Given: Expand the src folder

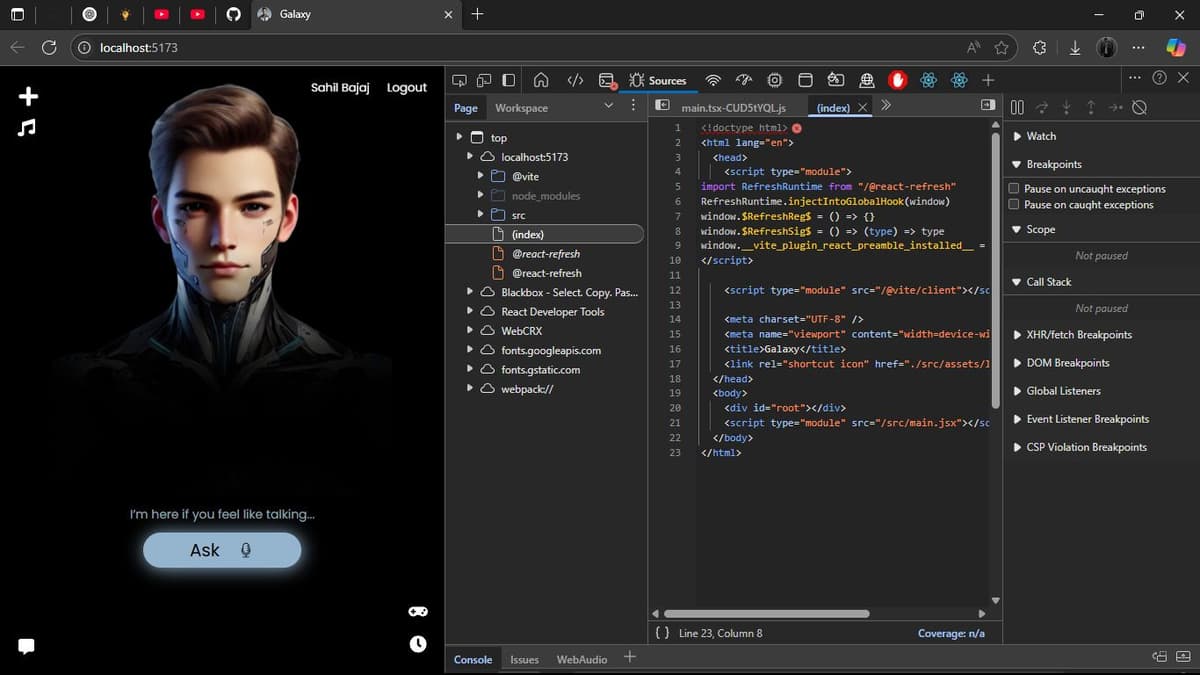Looking at the screenshot, I should click(x=481, y=215).
